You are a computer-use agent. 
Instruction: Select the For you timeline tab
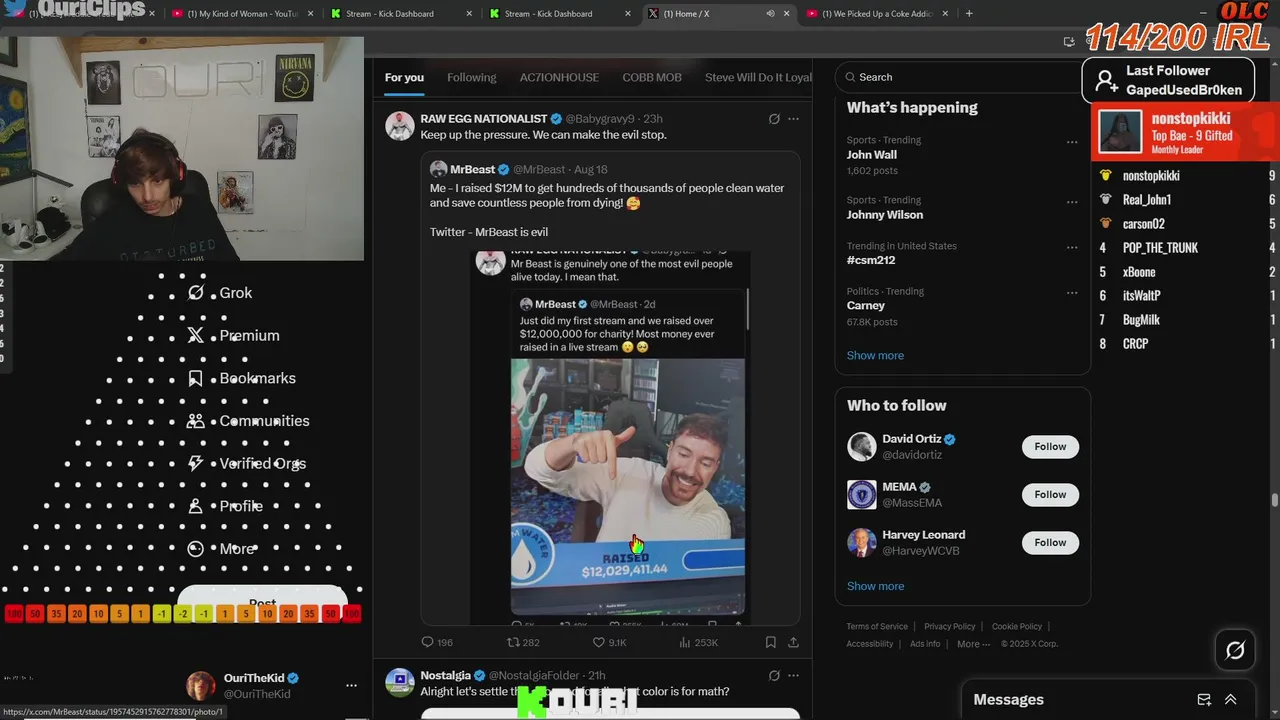(404, 77)
